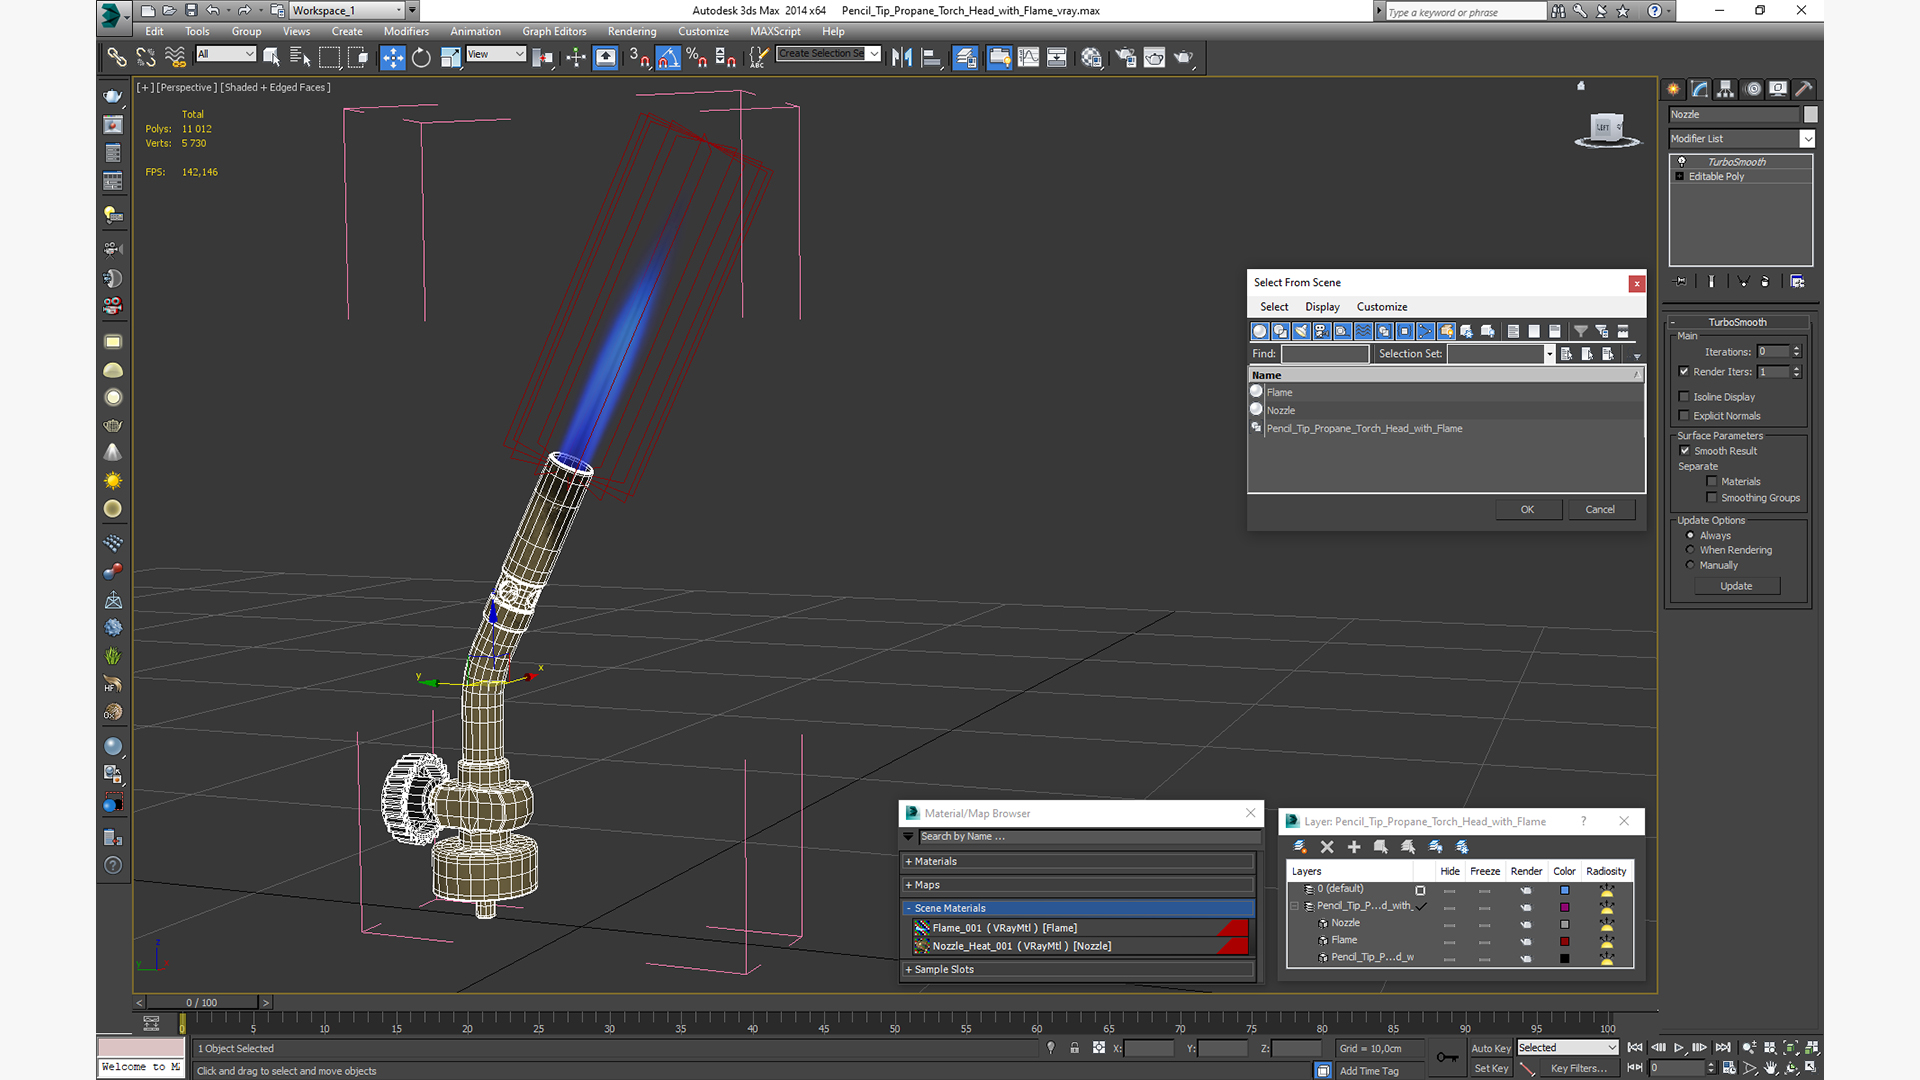
Task: Activate the Select and Rotate tool
Action: pyautogui.click(x=421, y=58)
